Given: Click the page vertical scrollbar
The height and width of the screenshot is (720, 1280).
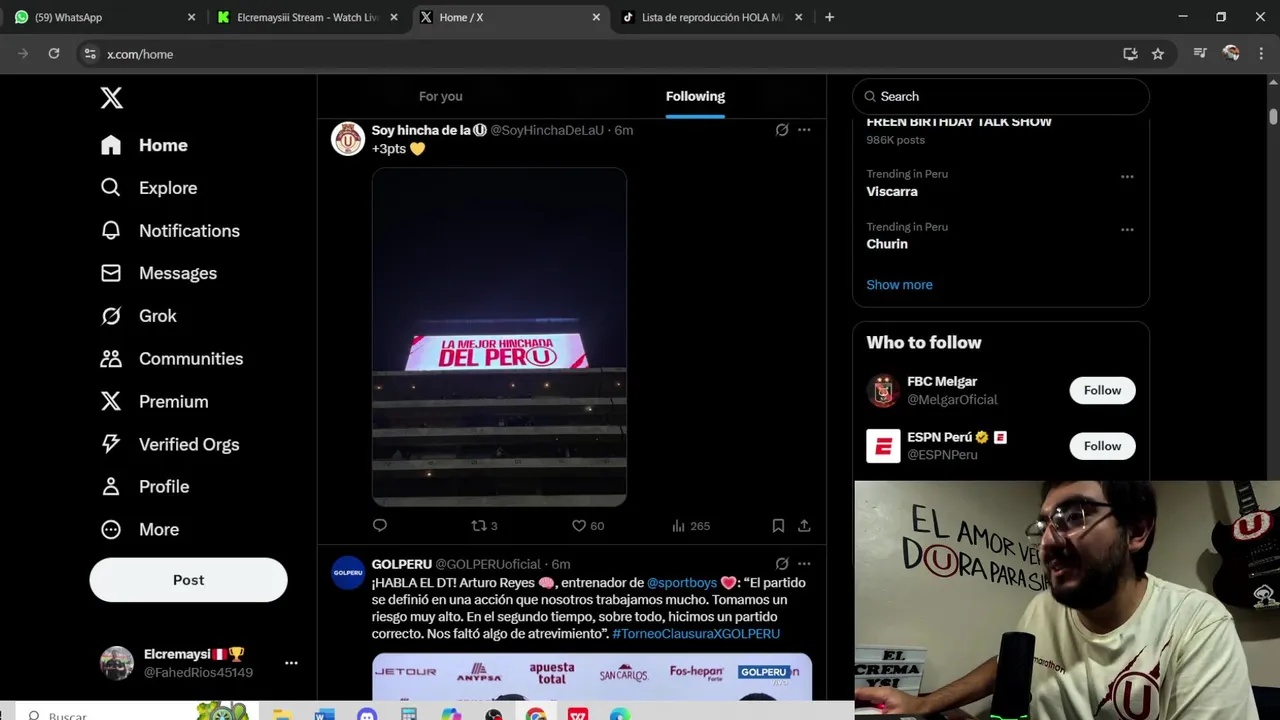Looking at the screenshot, I should (x=1273, y=116).
